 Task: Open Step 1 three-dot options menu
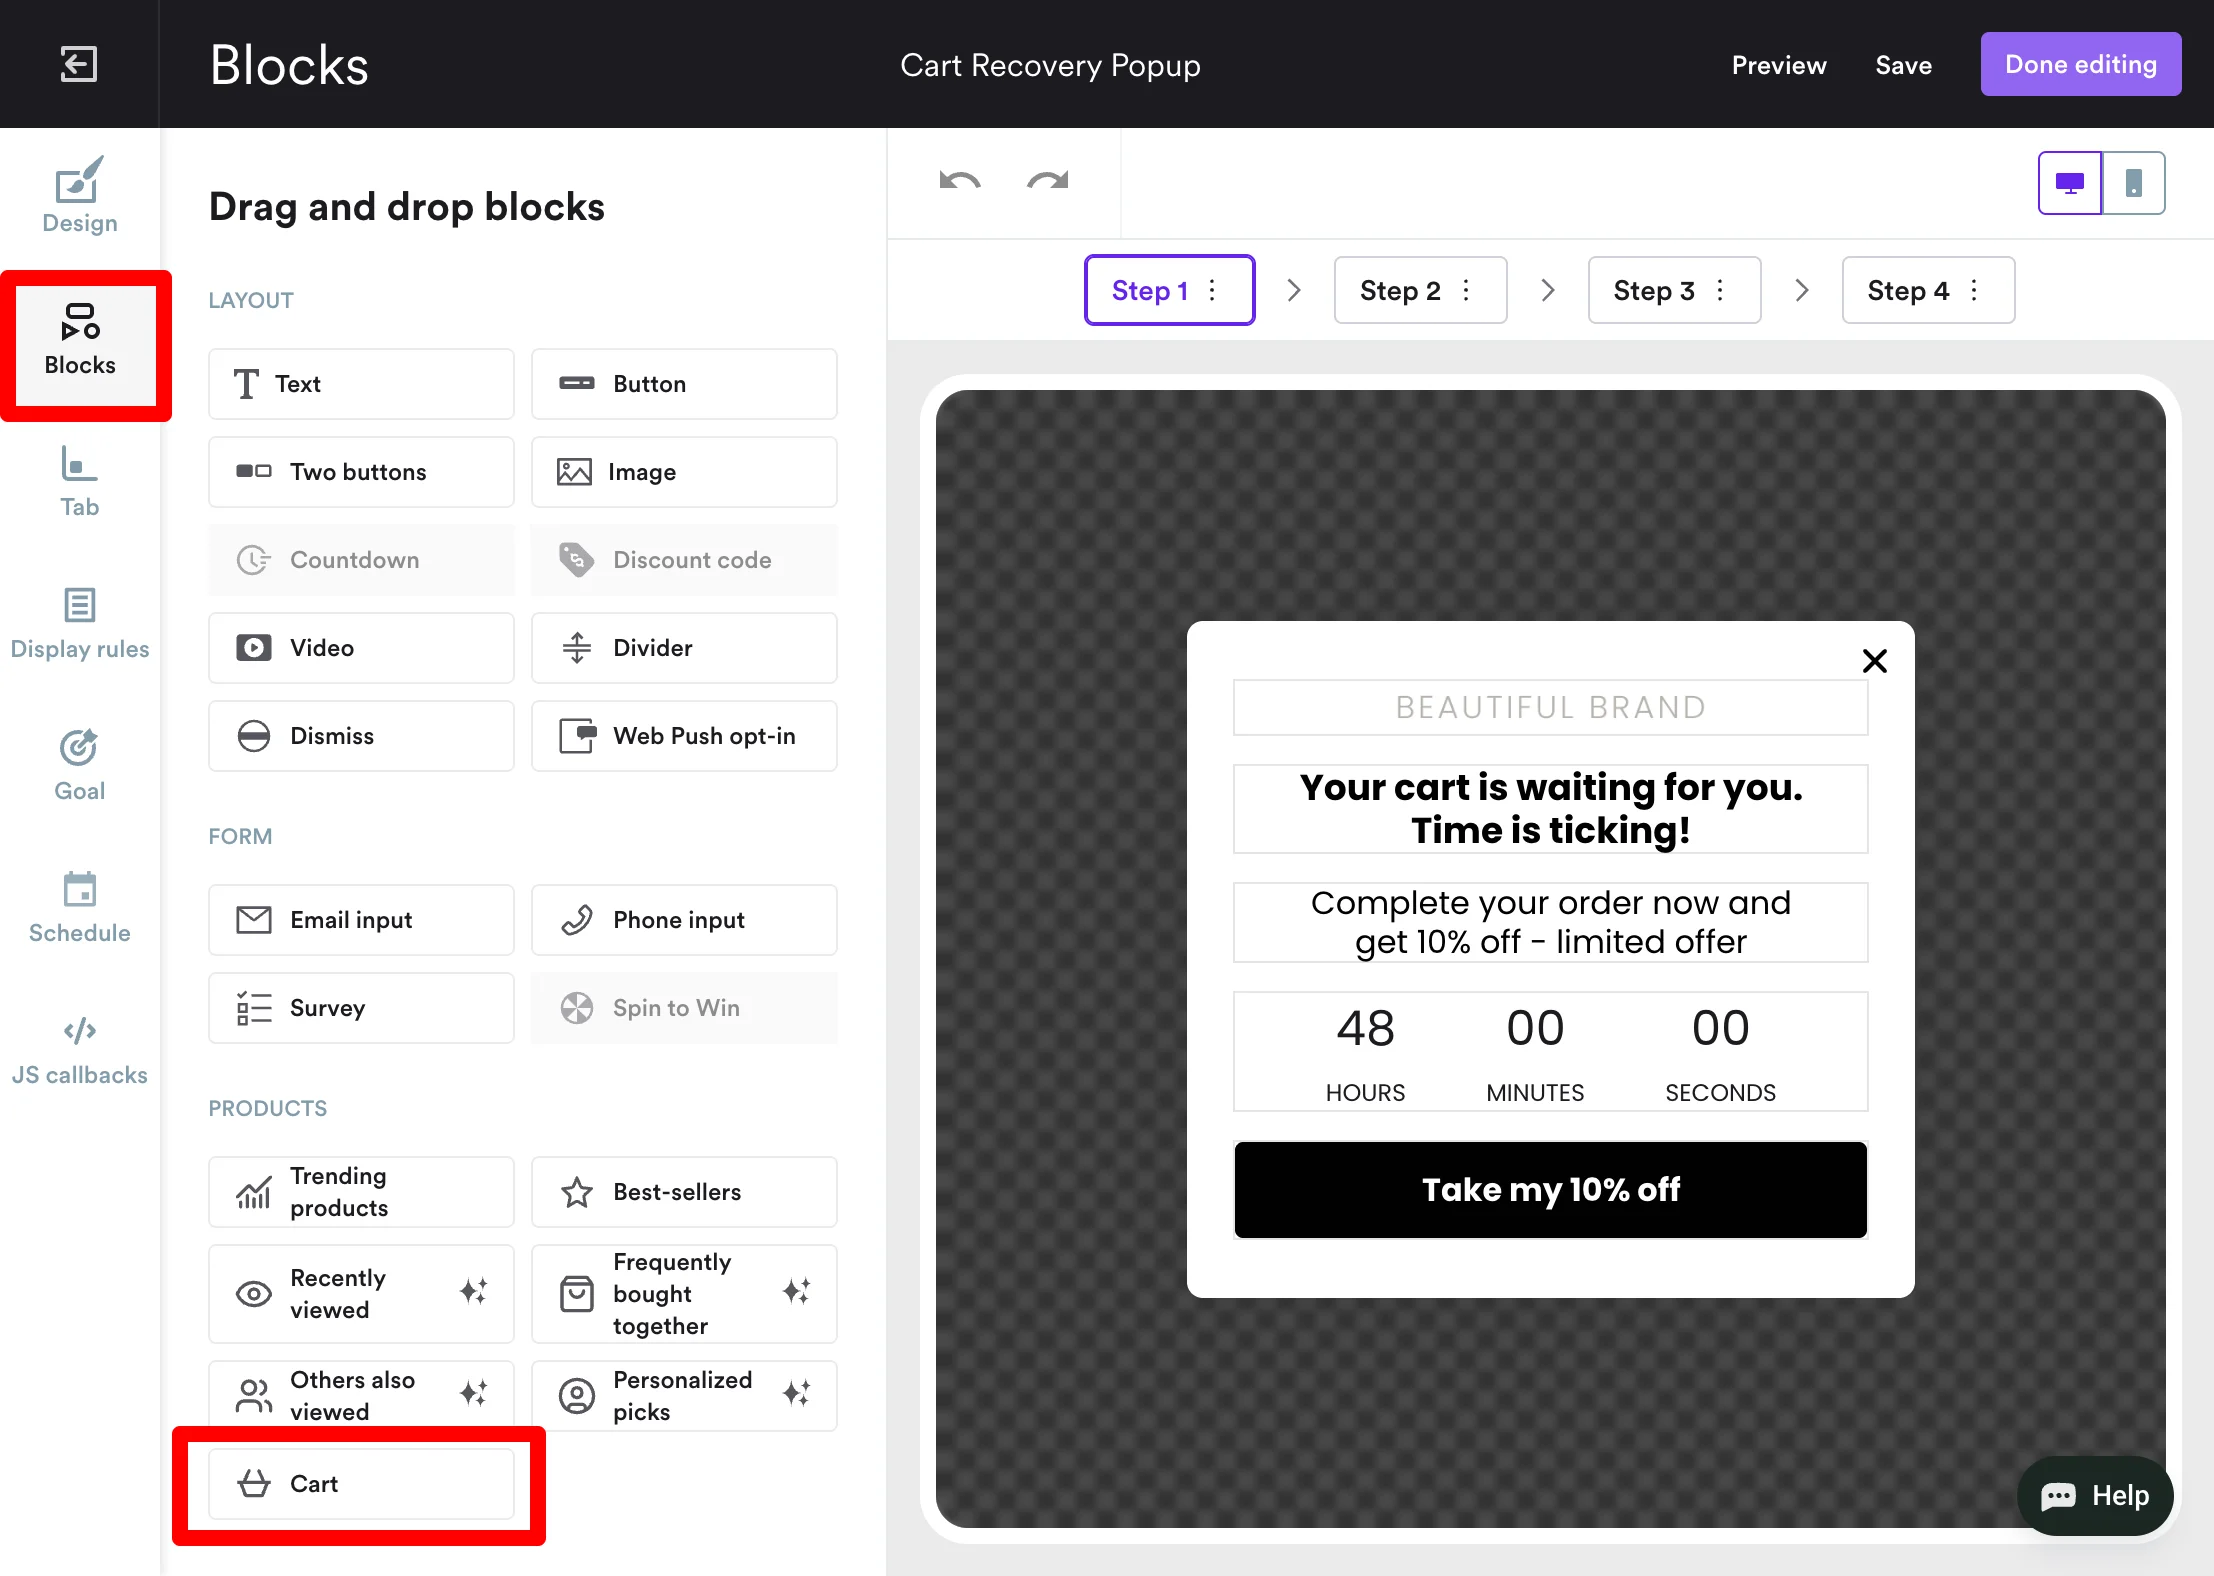point(1213,290)
